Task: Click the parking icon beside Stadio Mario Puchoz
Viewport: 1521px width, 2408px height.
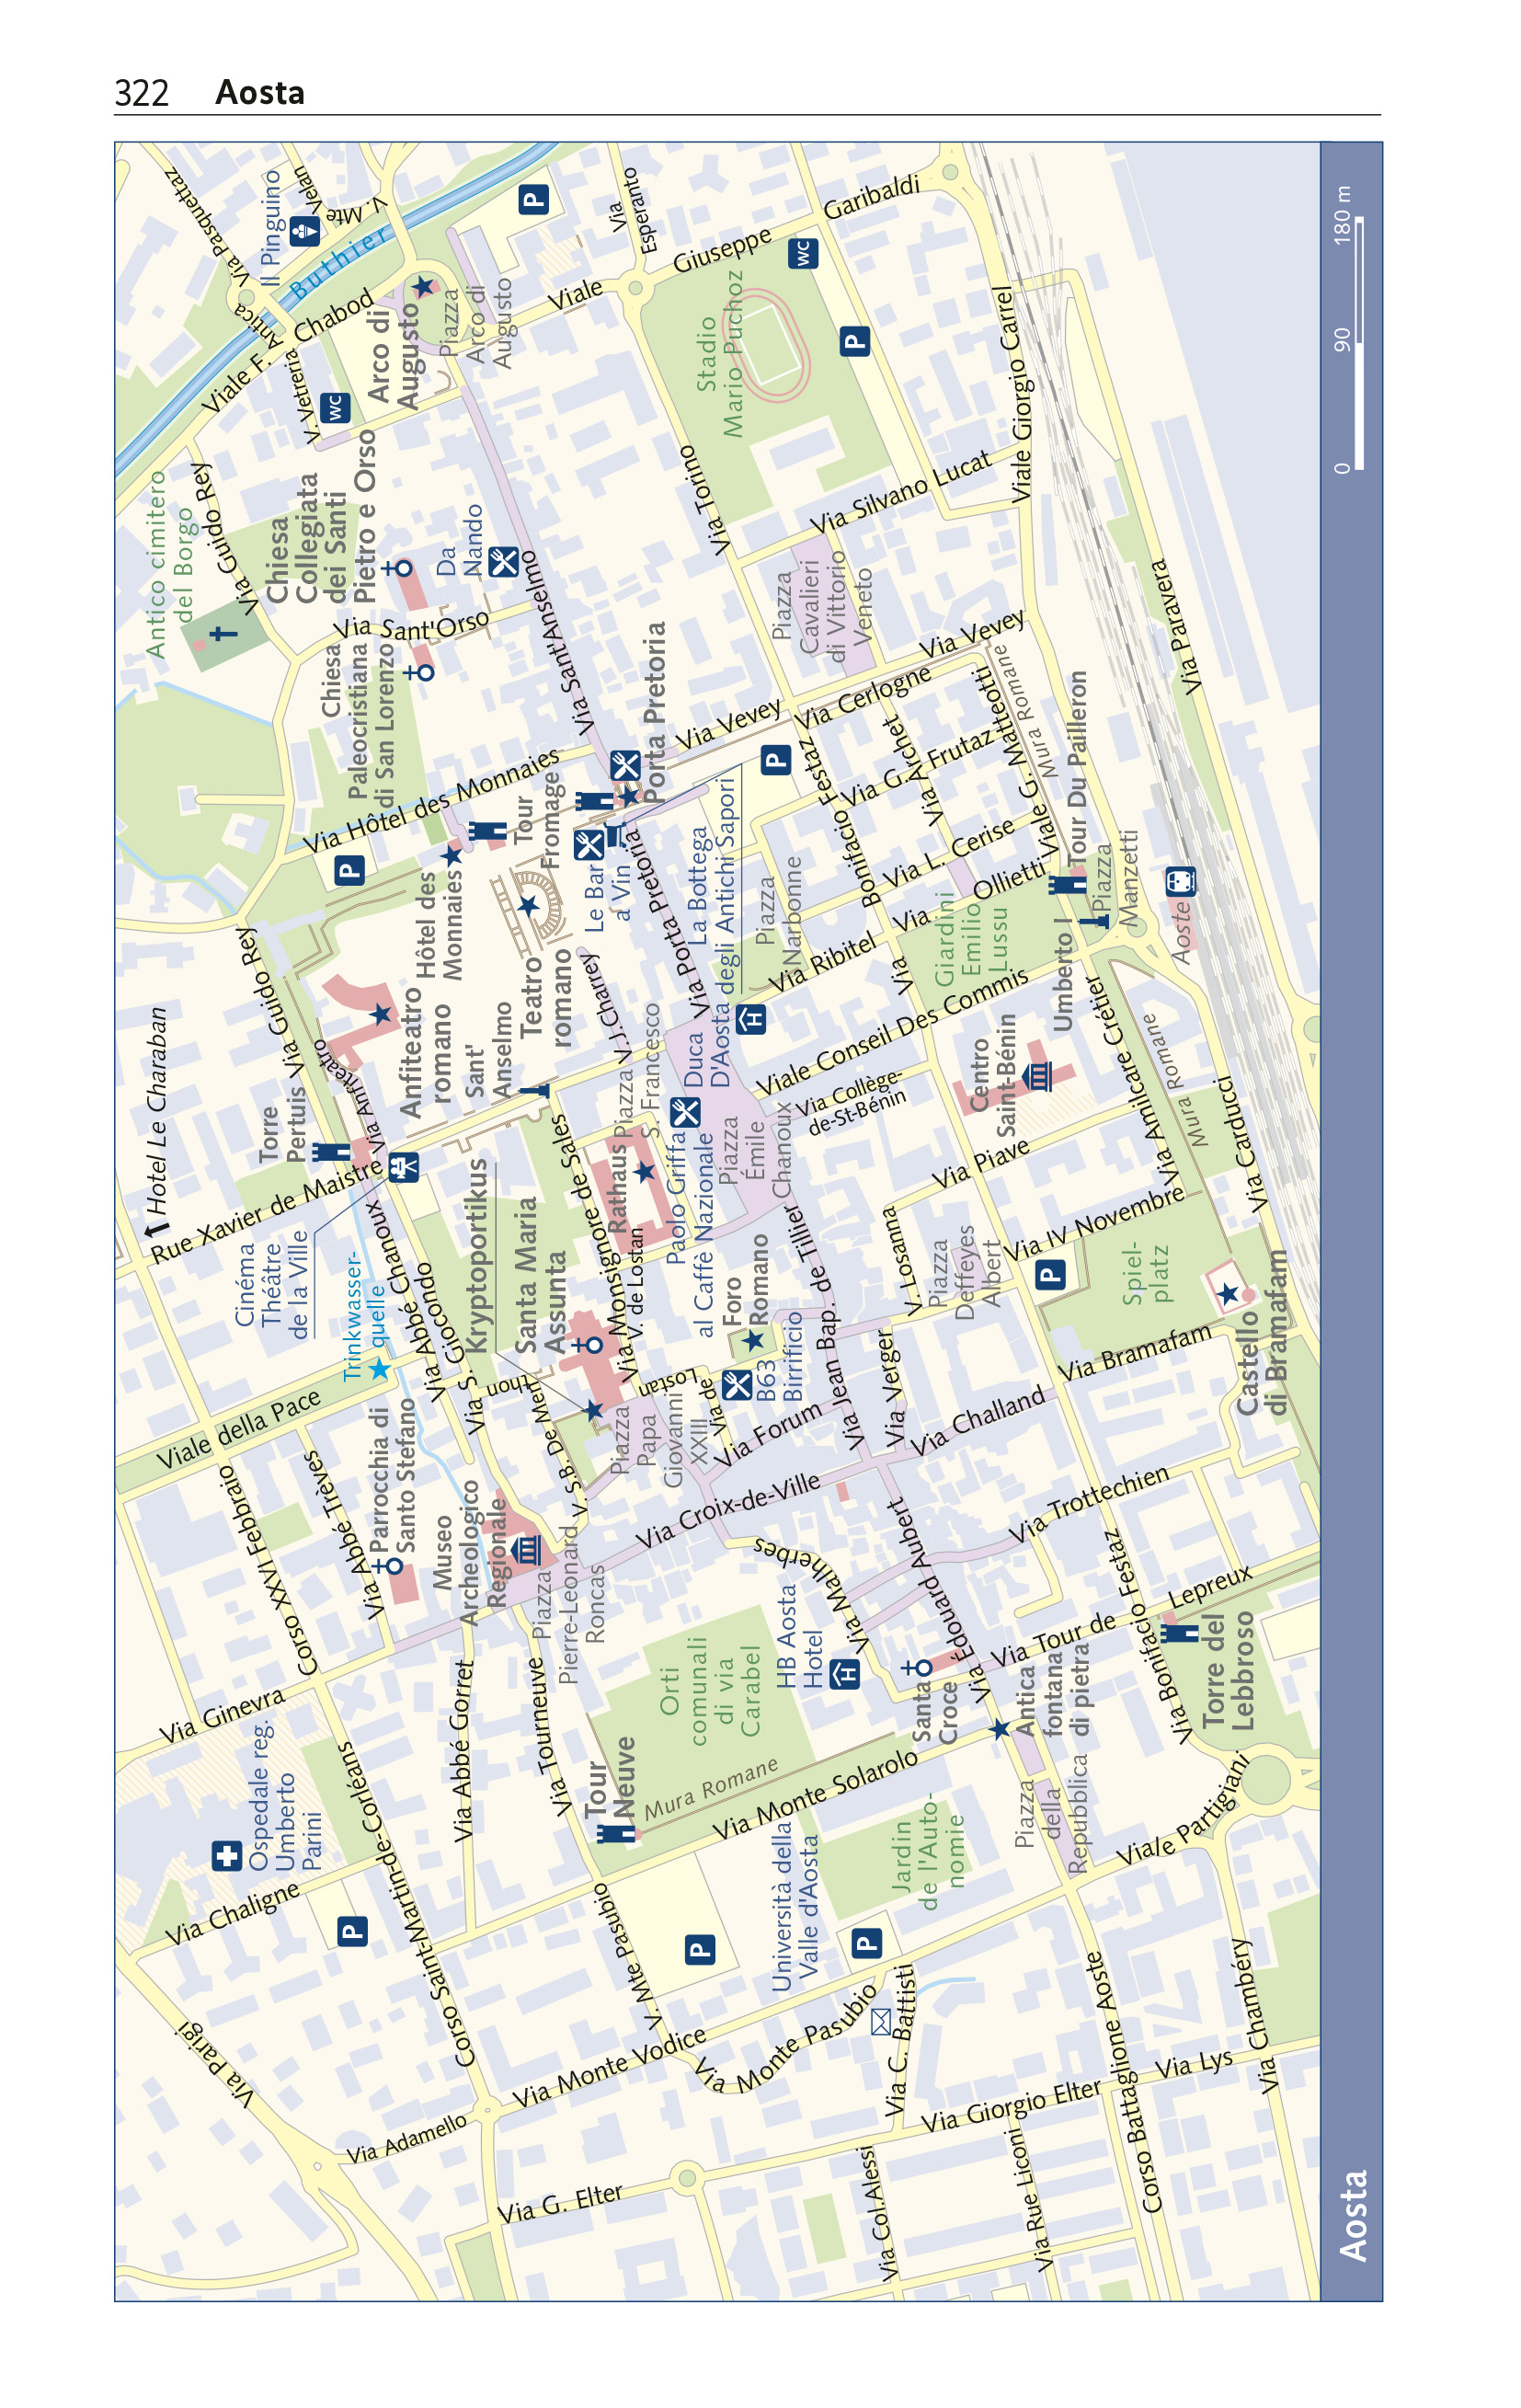Action: [x=854, y=341]
